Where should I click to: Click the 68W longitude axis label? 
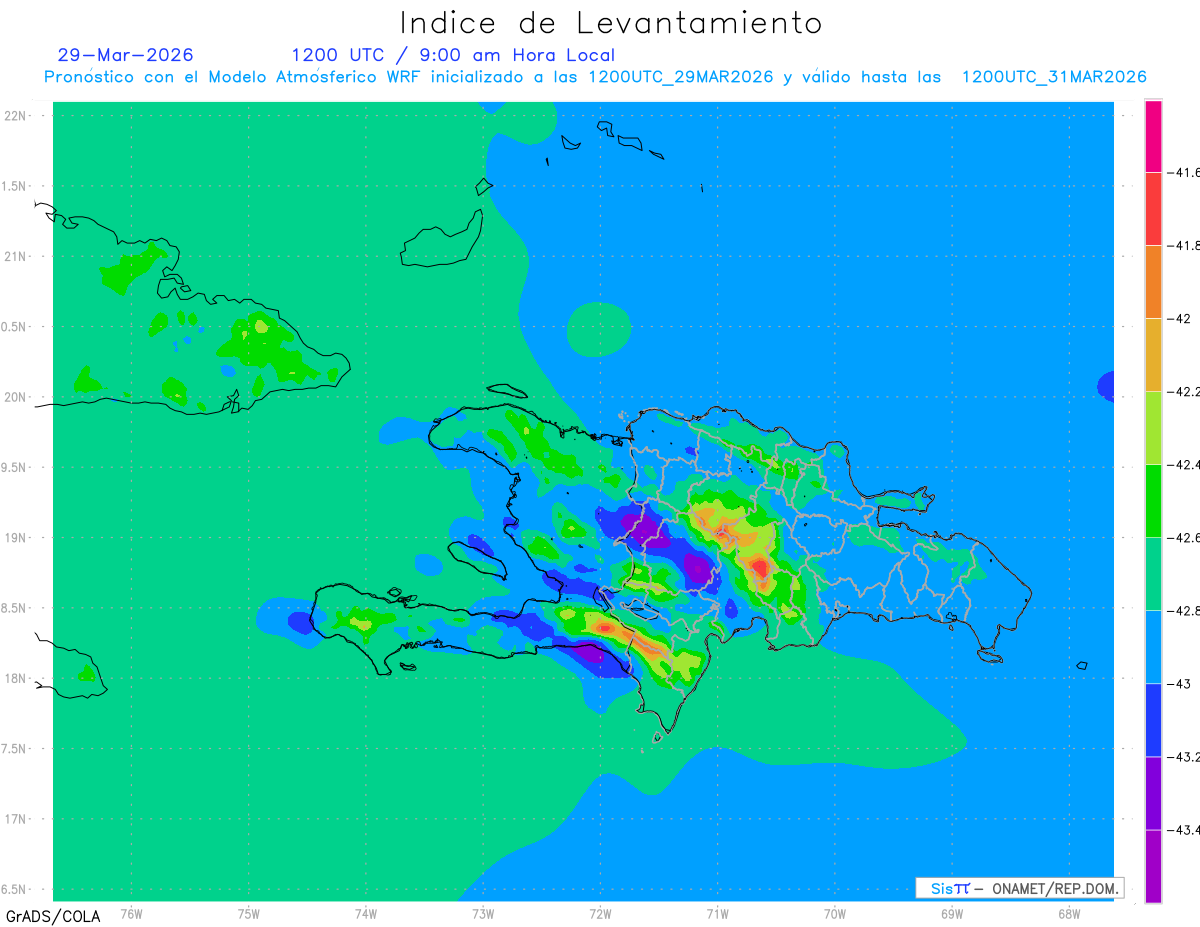1068,914
